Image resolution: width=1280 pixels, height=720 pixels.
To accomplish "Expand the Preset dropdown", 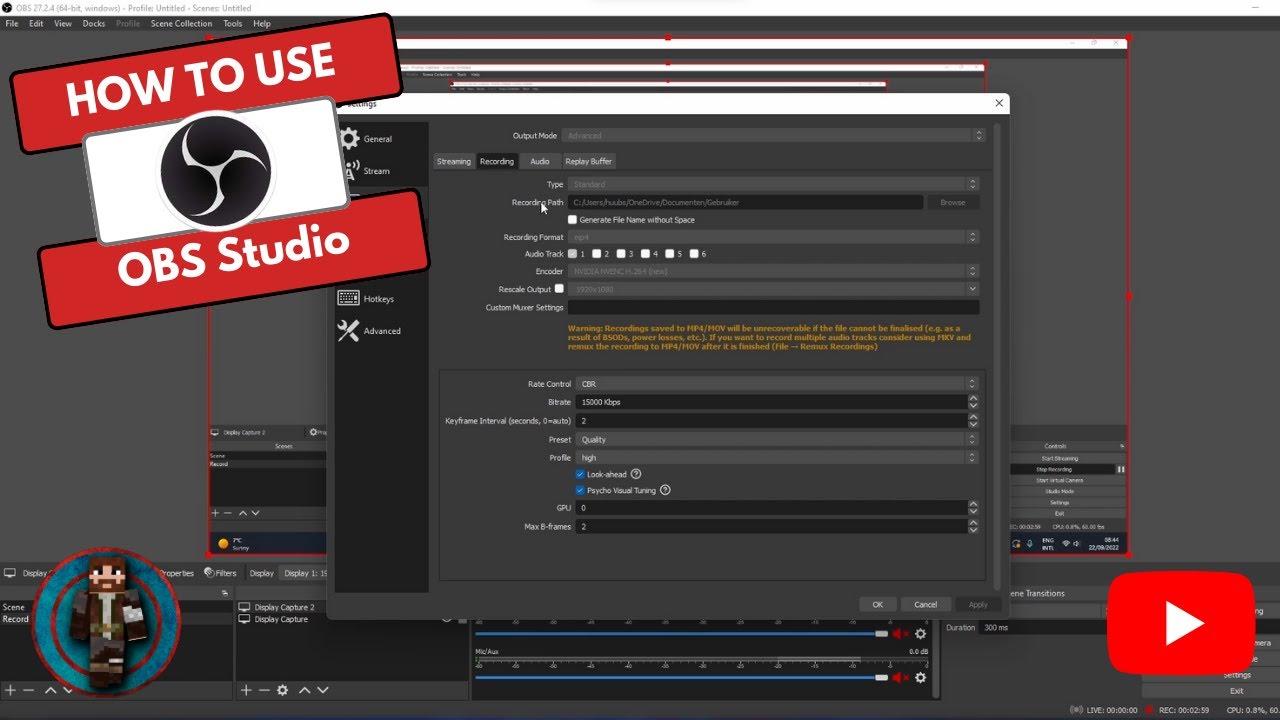I will (776, 439).
